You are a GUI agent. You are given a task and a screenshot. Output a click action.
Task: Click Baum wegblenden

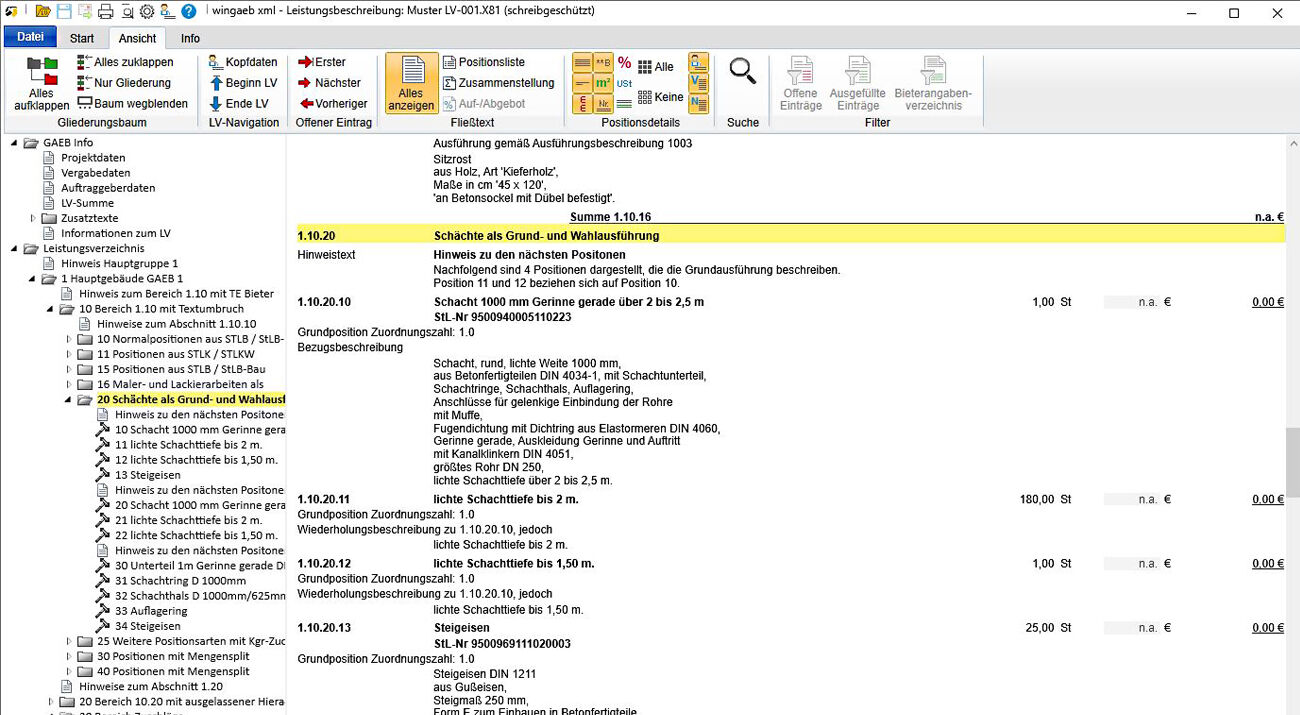[x=132, y=104]
